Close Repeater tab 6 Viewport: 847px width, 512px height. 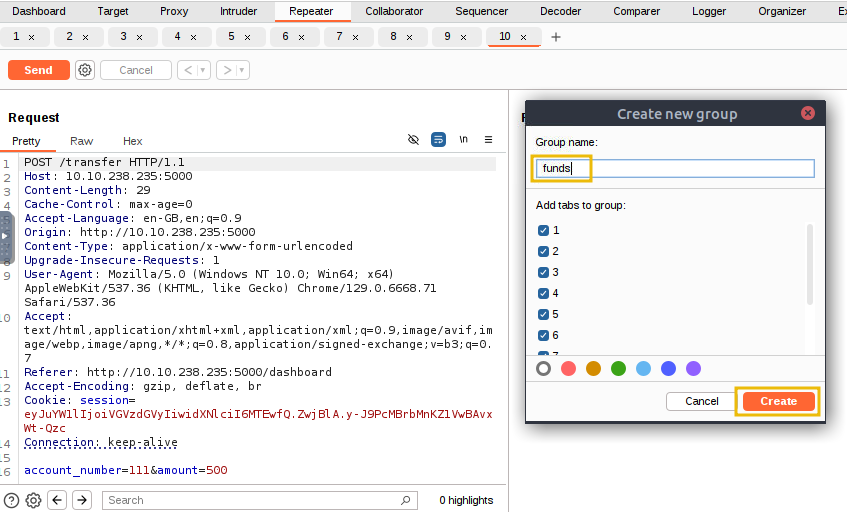301,37
